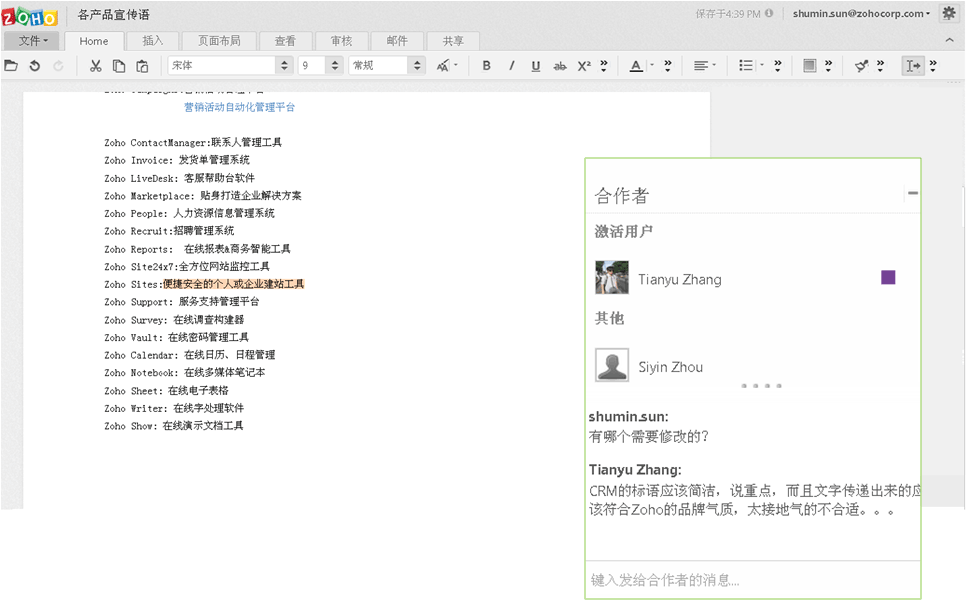
Task: Click the collaborator message input field
Action: 752,580
